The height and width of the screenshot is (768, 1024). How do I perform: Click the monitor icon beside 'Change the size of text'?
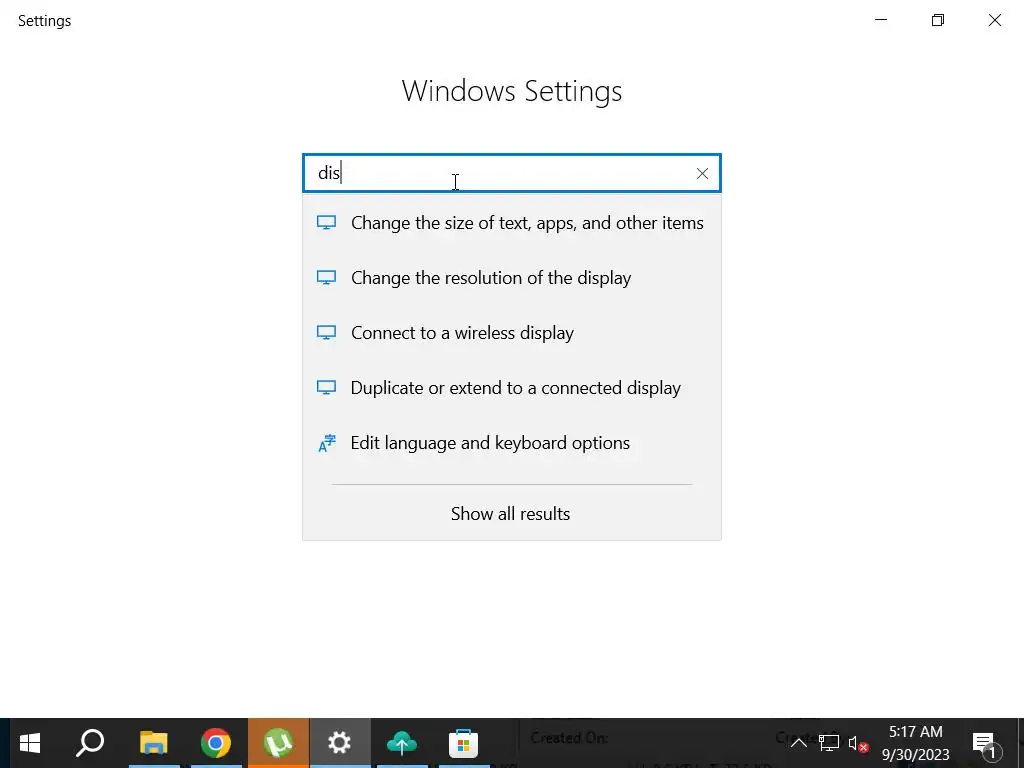coord(327,223)
